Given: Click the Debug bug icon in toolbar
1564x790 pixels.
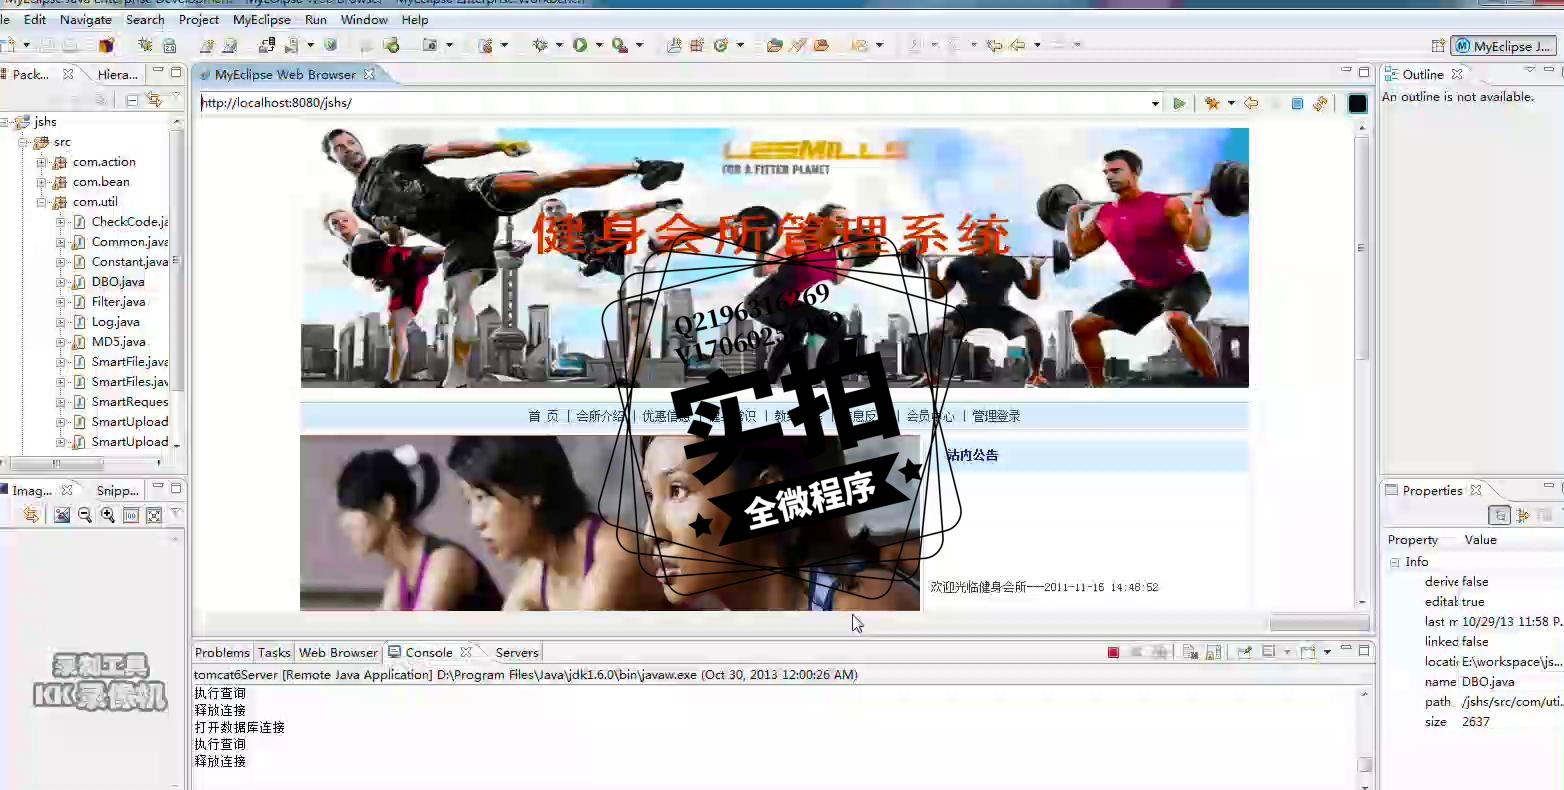Looking at the screenshot, I should point(540,45).
